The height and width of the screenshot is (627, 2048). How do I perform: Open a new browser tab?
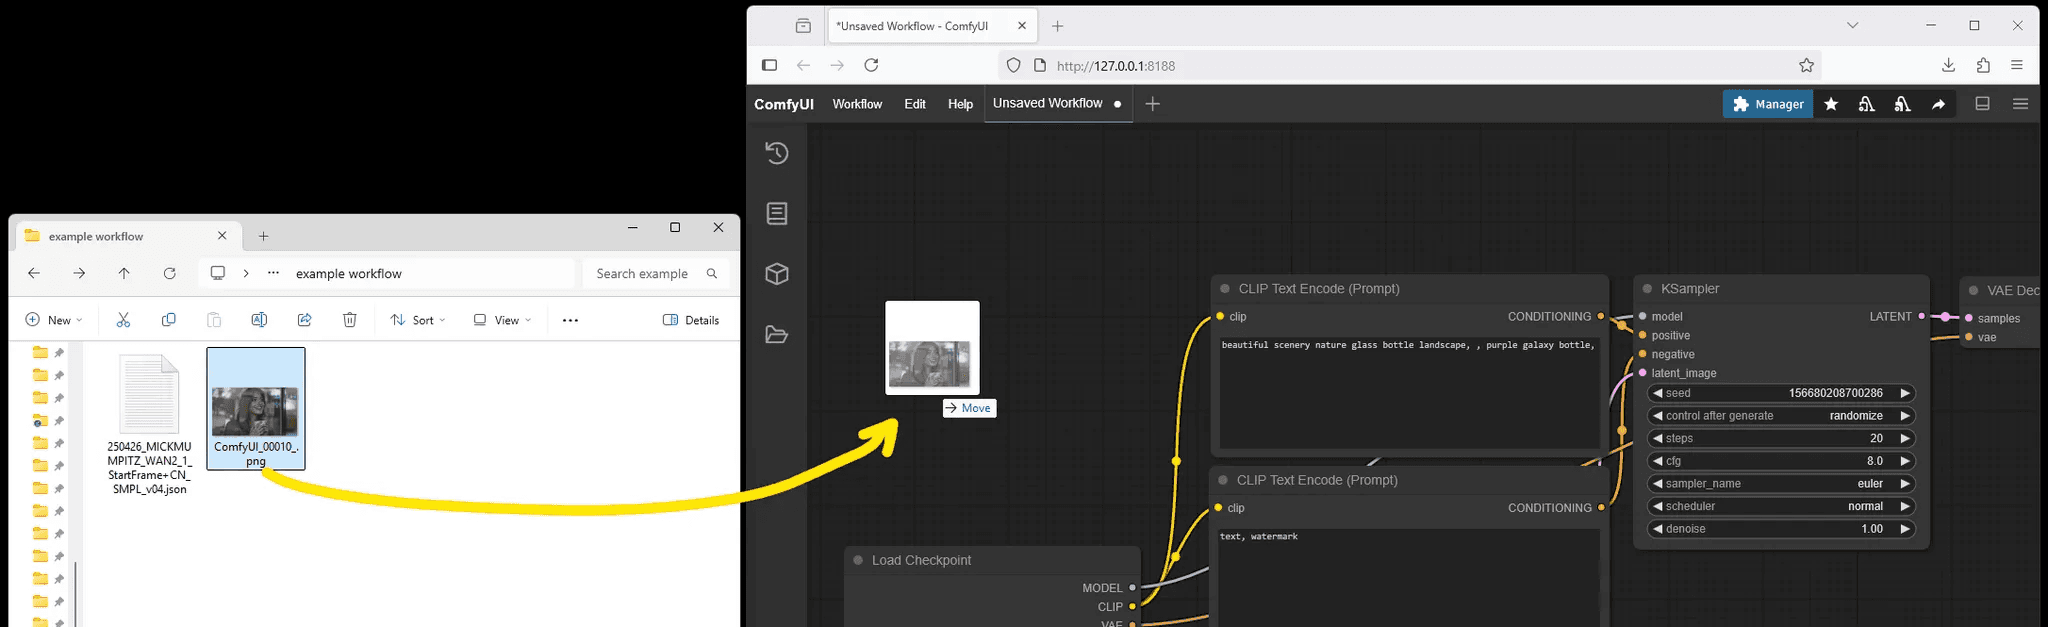tap(1057, 26)
